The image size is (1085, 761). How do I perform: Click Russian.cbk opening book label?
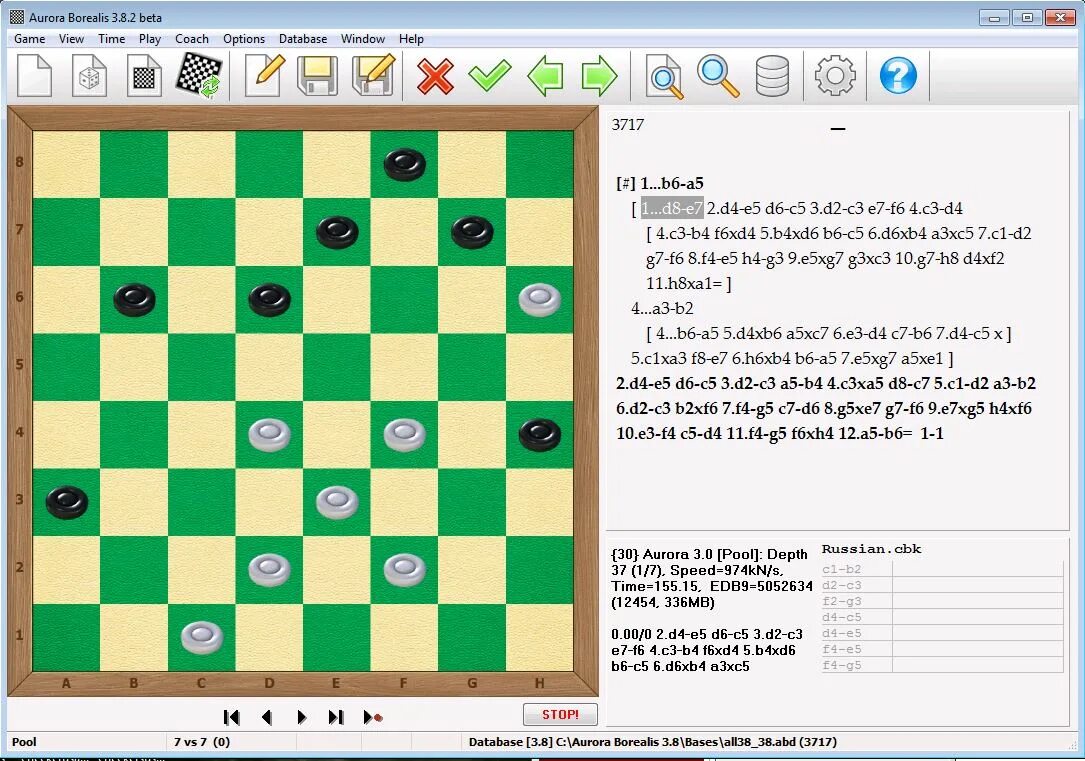(871, 549)
